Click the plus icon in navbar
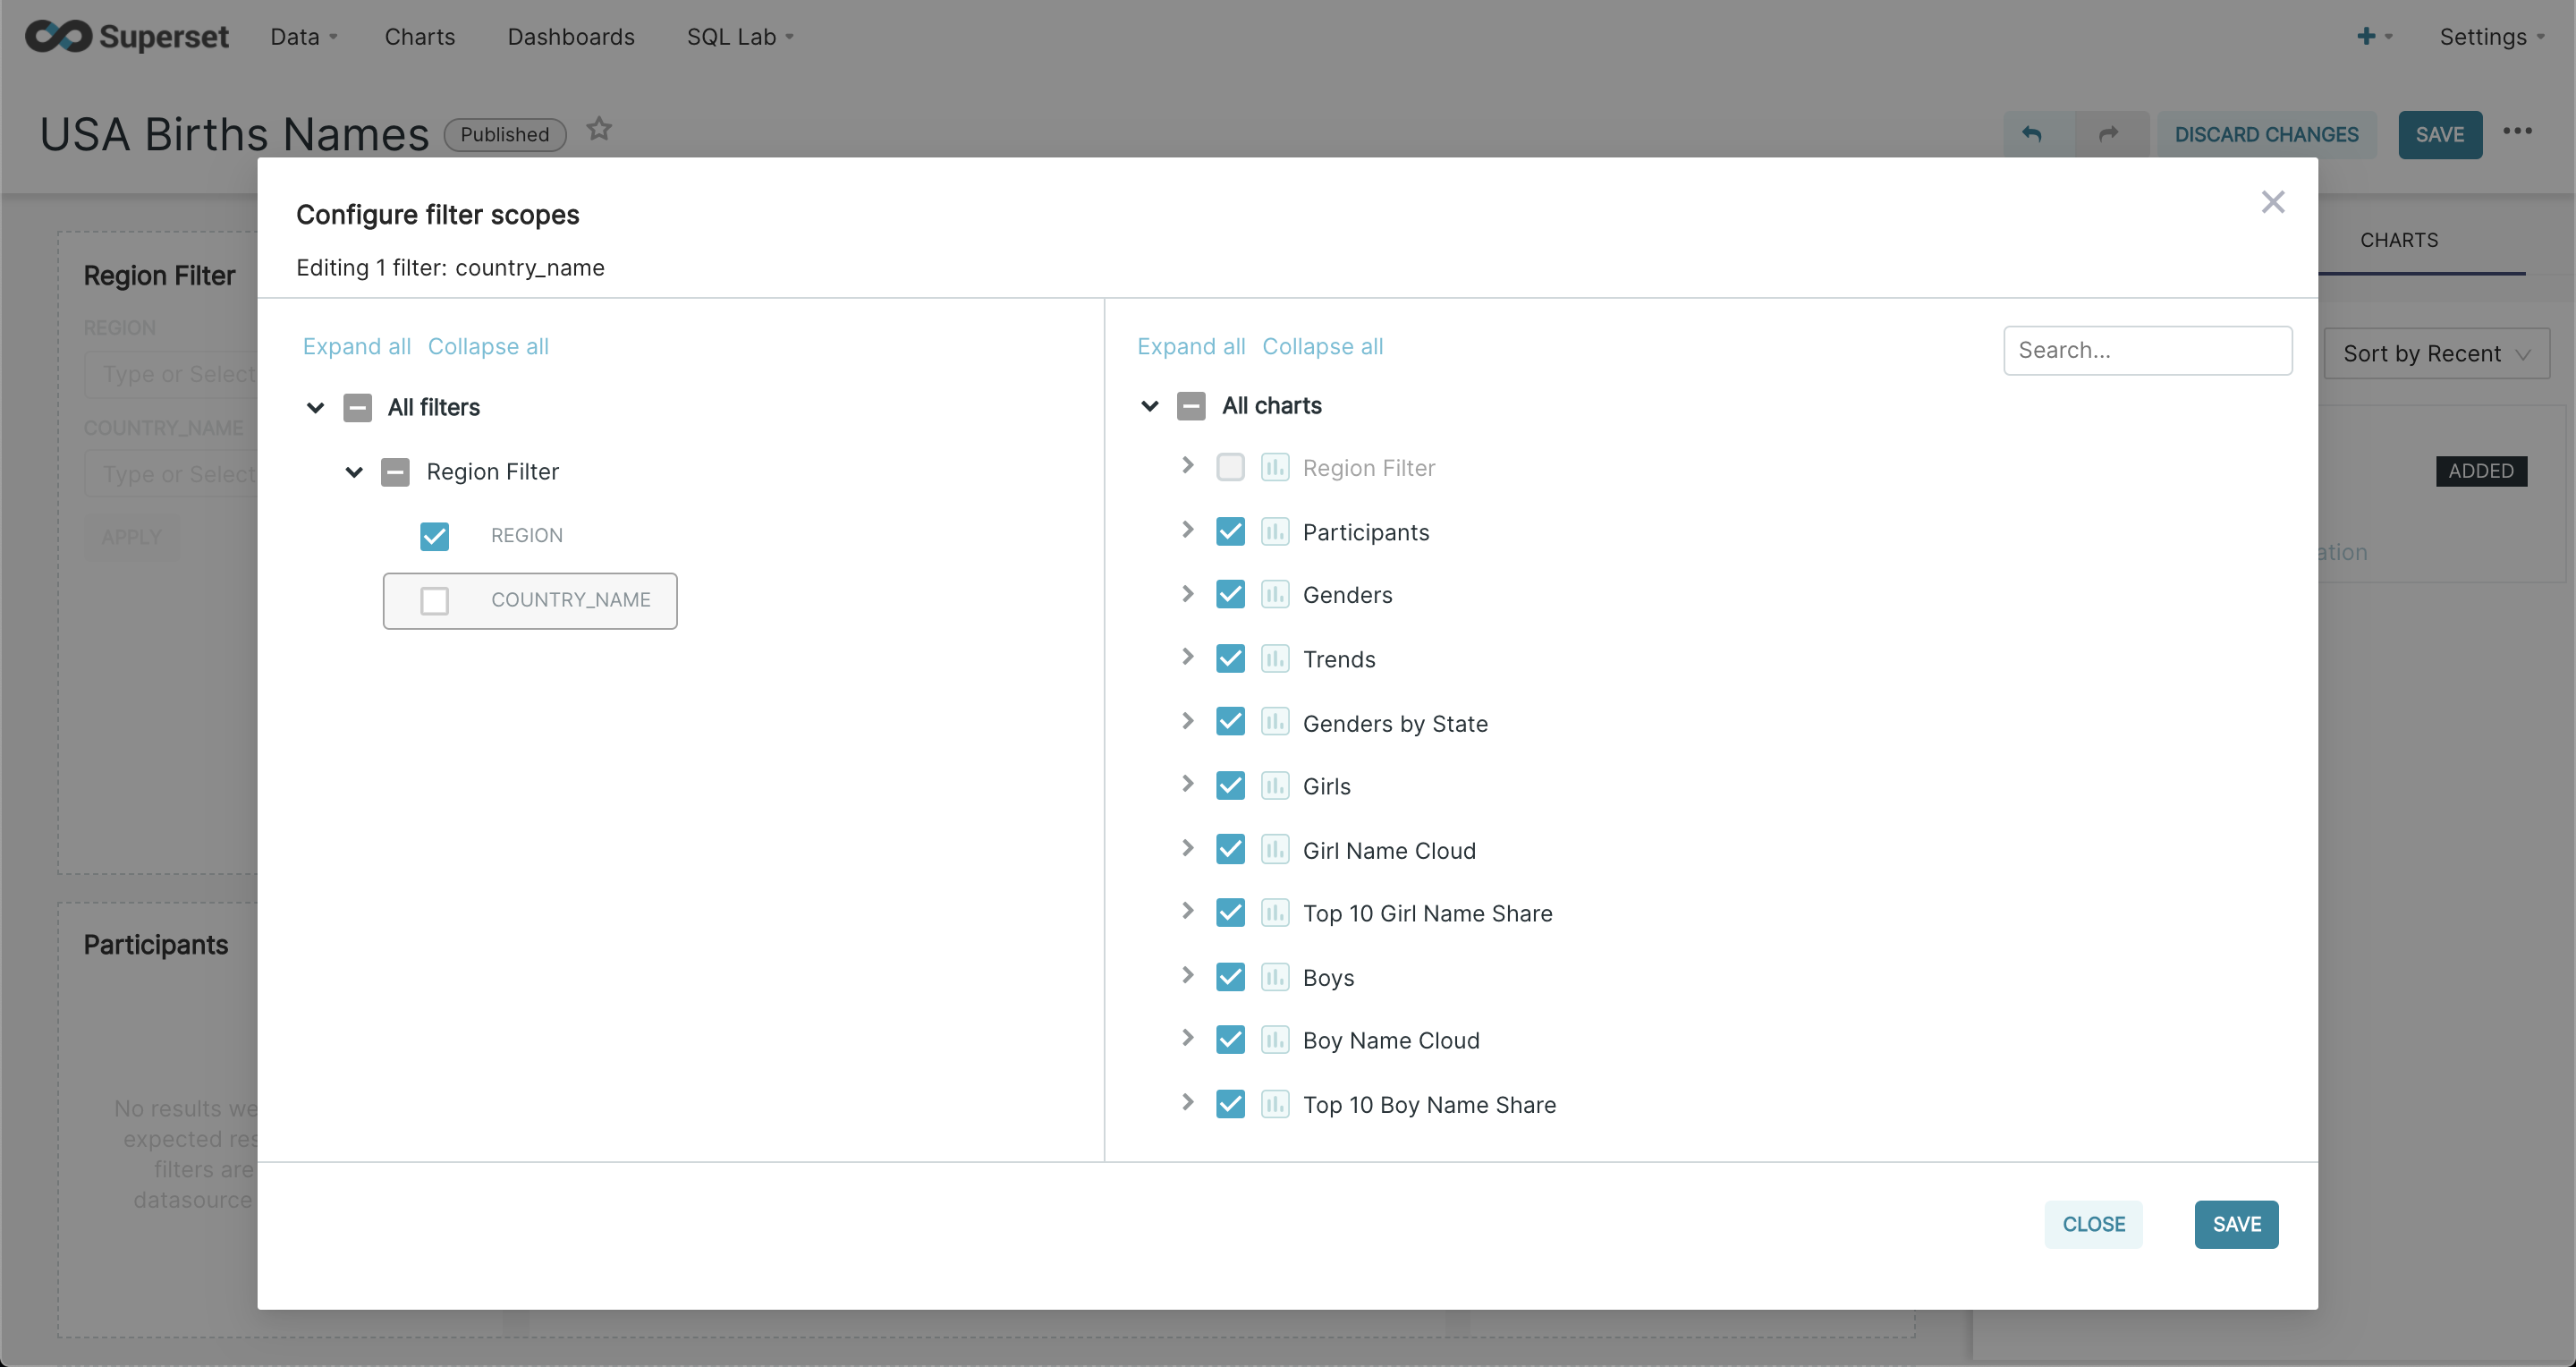 pyautogui.click(x=2366, y=37)
